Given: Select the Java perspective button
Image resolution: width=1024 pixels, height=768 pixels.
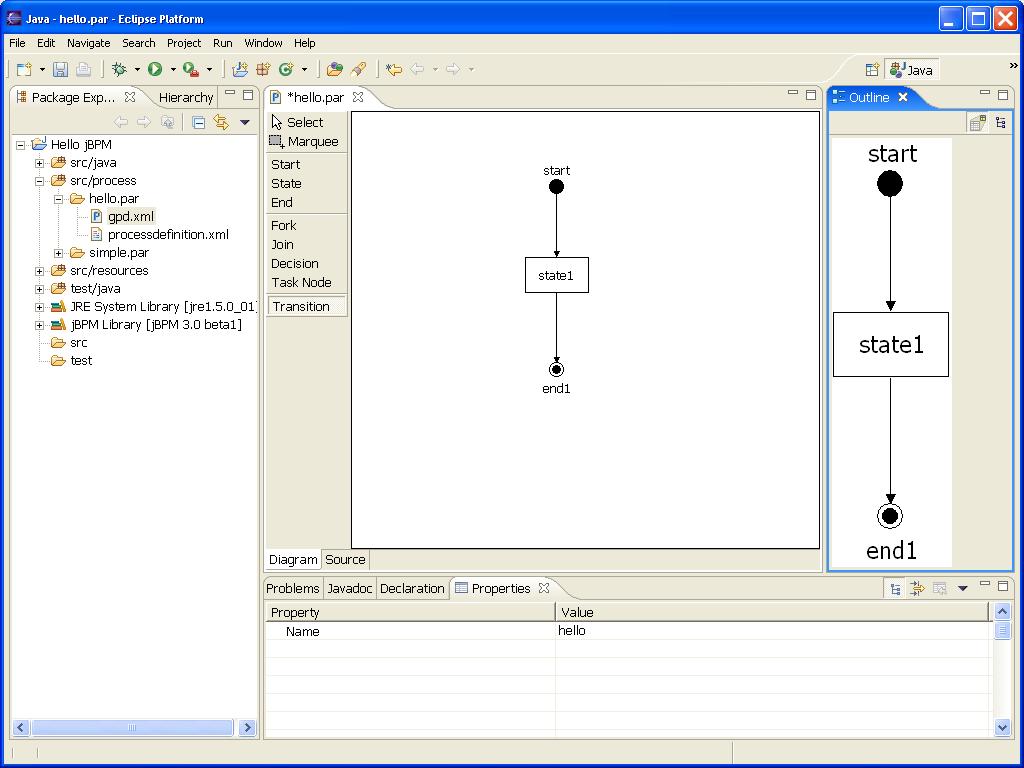Looking at the screenshot, I should [912, 70].
